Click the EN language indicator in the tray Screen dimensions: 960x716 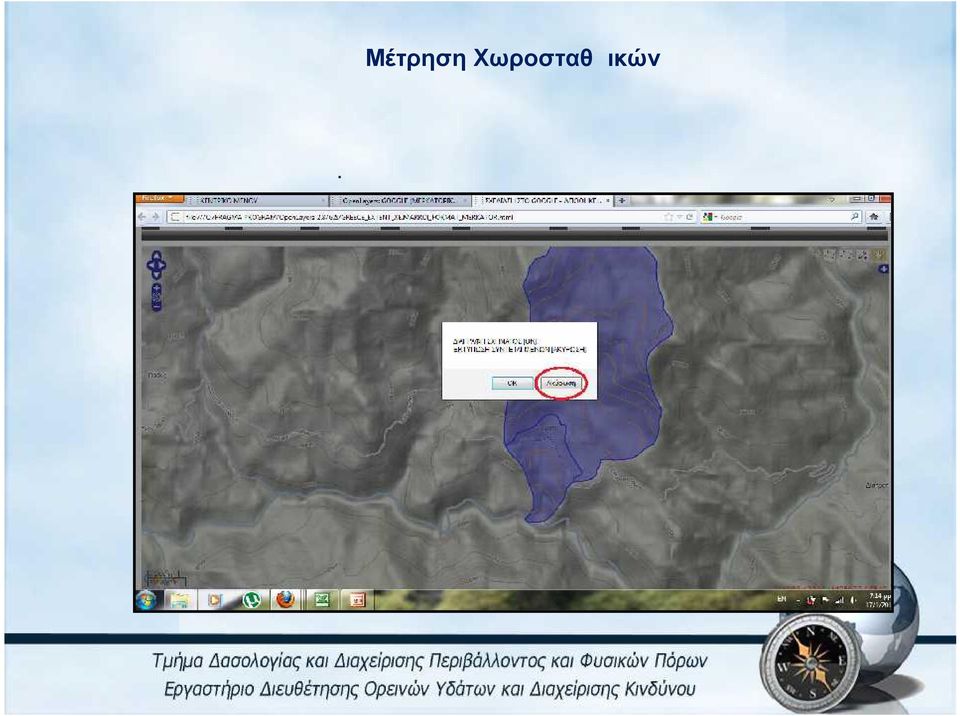coord(781,600)
